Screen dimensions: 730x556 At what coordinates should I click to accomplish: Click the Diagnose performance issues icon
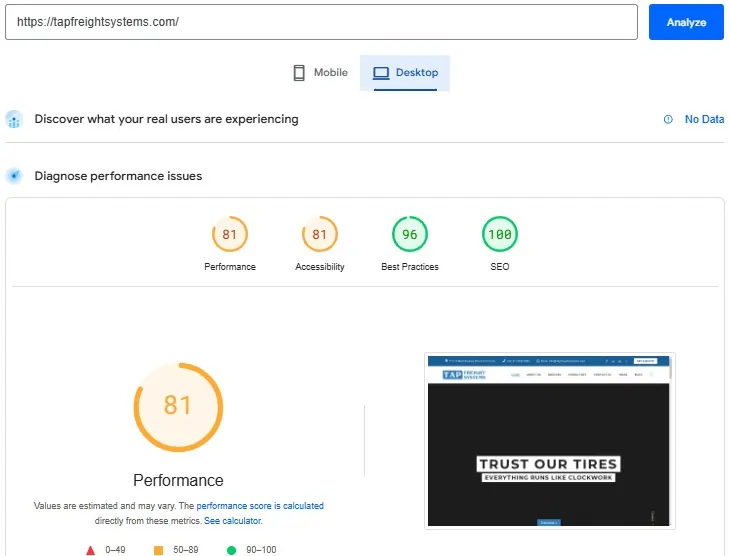click(x=14, y=176)
